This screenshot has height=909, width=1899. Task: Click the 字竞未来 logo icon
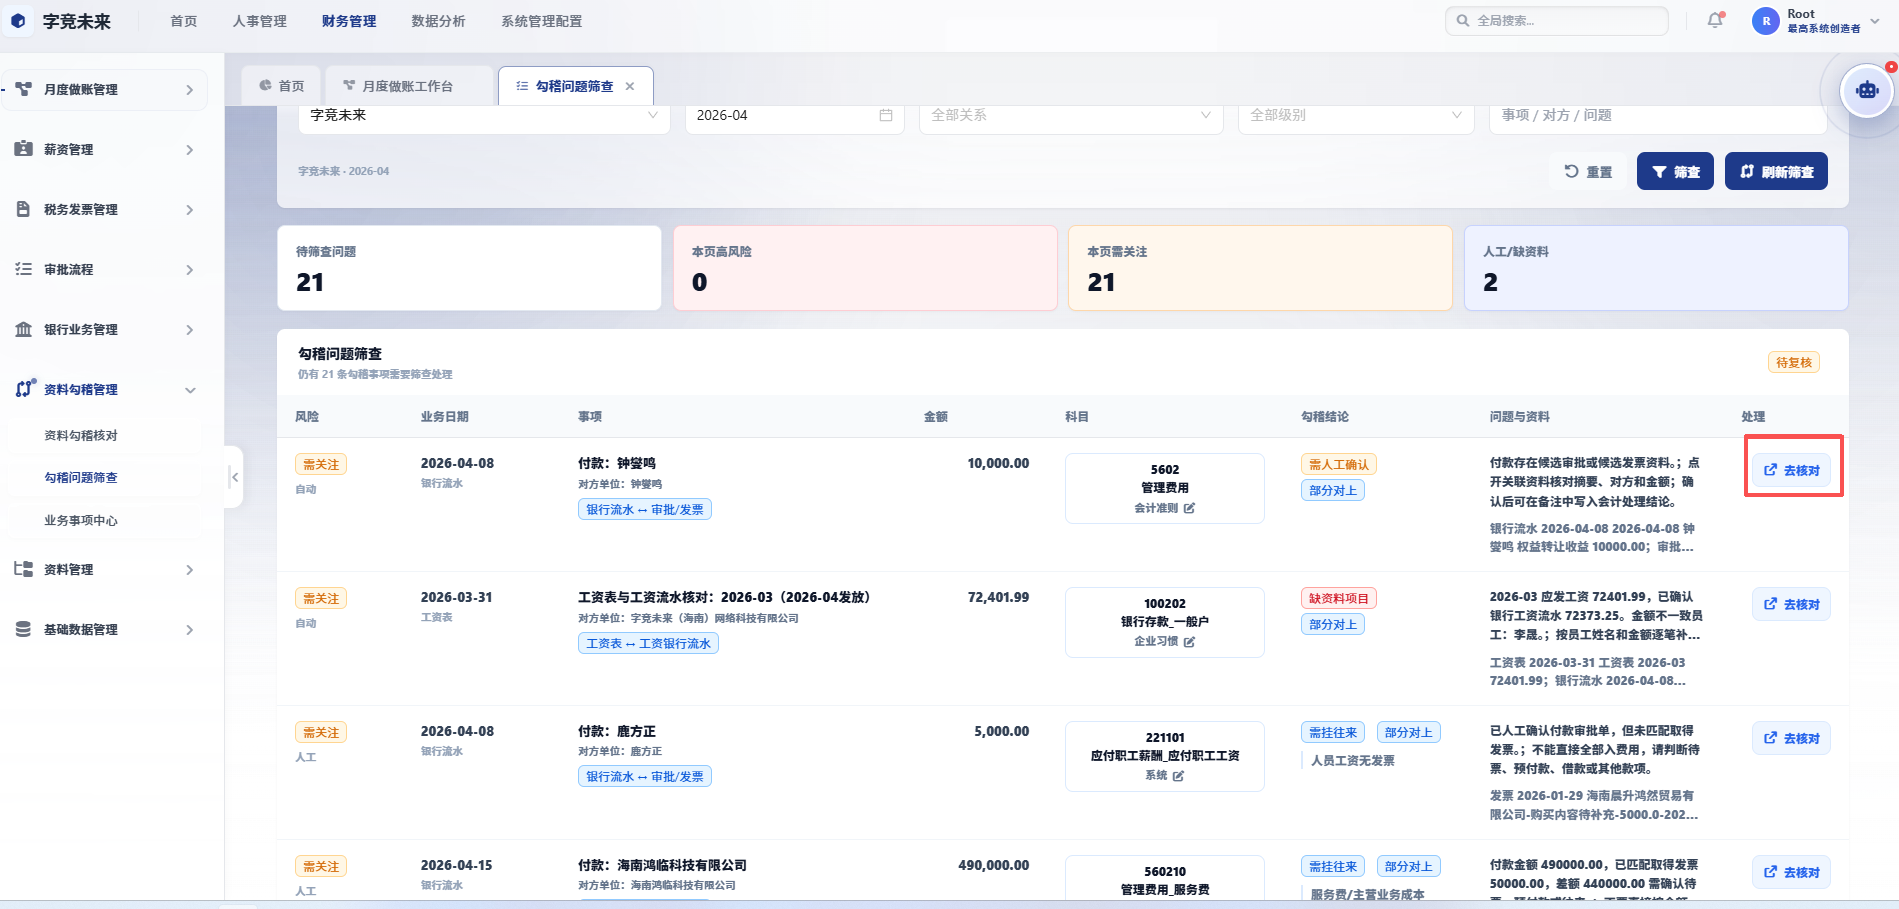click(x=18, y=21)
